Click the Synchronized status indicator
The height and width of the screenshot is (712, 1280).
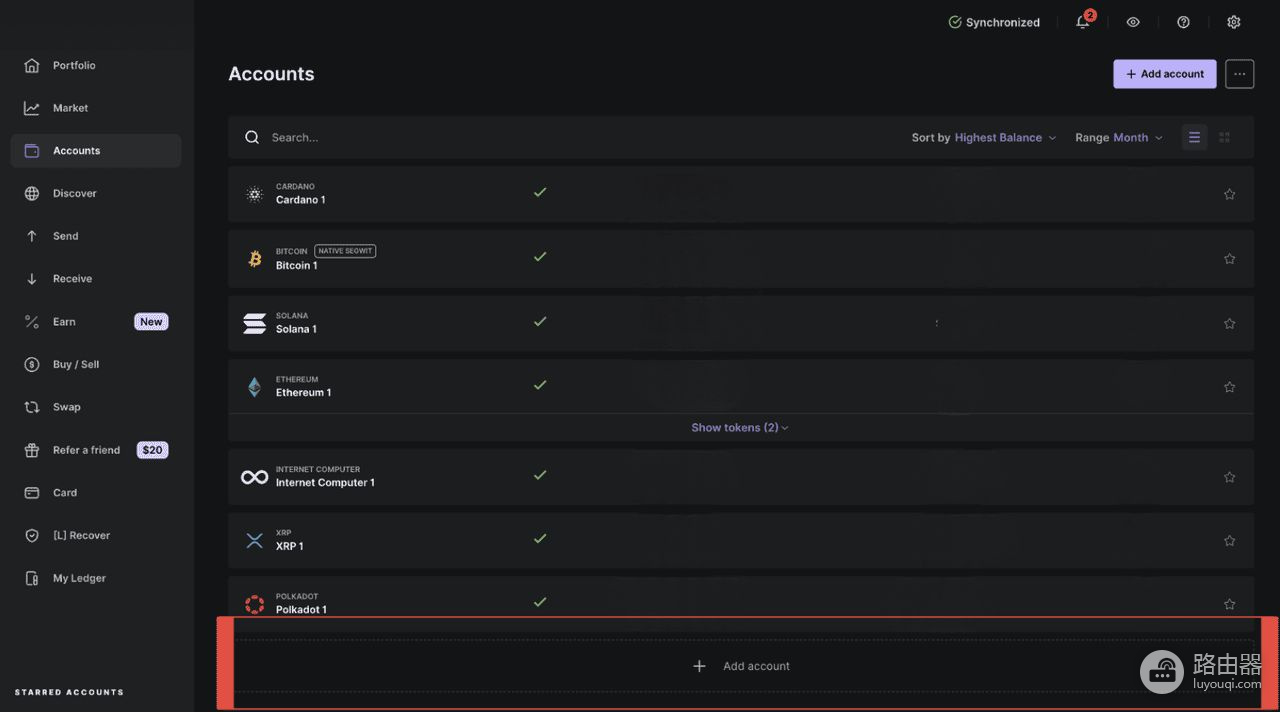[x=994, y=22]
